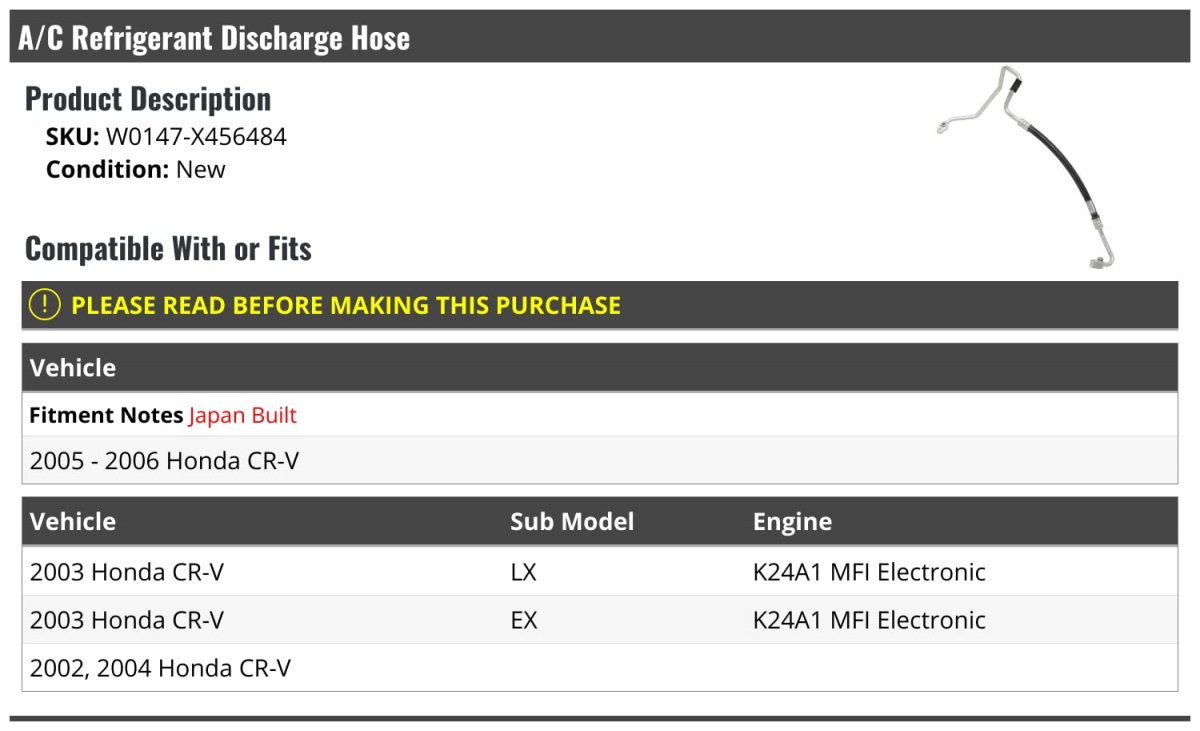The height and width of the screenshot is (731, 1200).
Task: Select the 2003 Honda CR-V EX row
Action: (600, 620)
